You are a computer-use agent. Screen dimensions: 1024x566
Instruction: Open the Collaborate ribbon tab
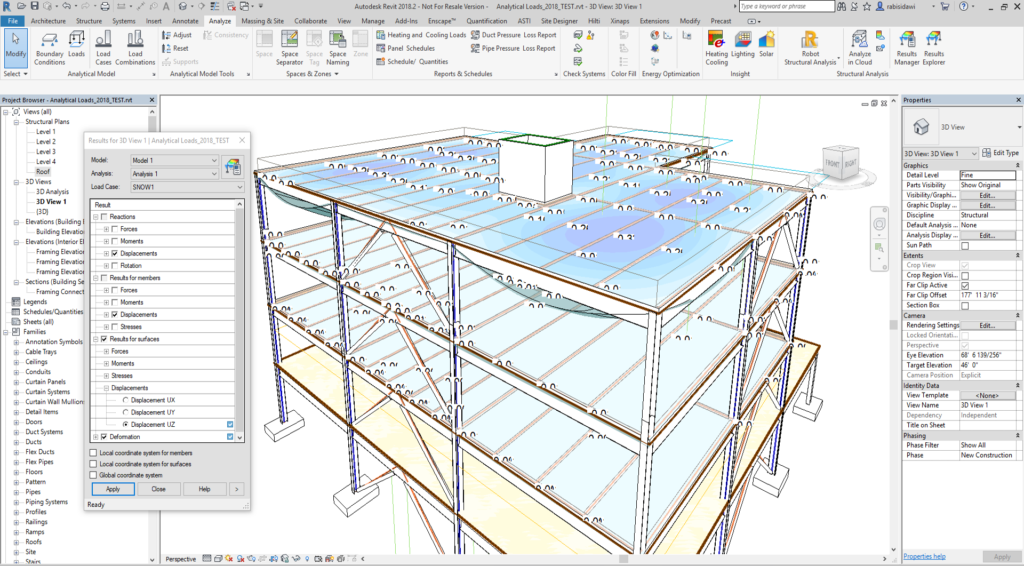[310, 20]
